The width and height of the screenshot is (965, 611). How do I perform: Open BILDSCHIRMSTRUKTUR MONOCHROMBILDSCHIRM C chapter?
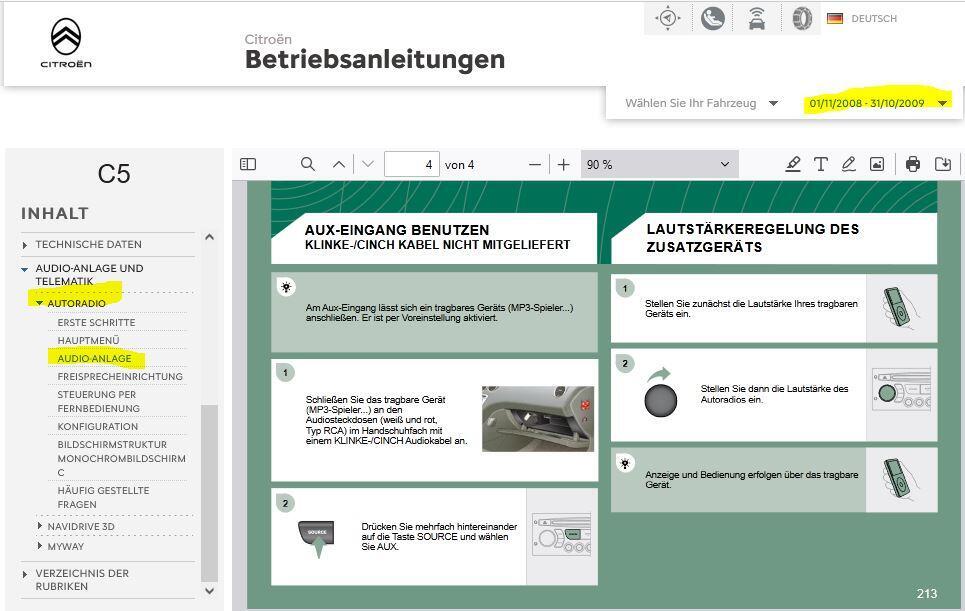pos(121,458)
